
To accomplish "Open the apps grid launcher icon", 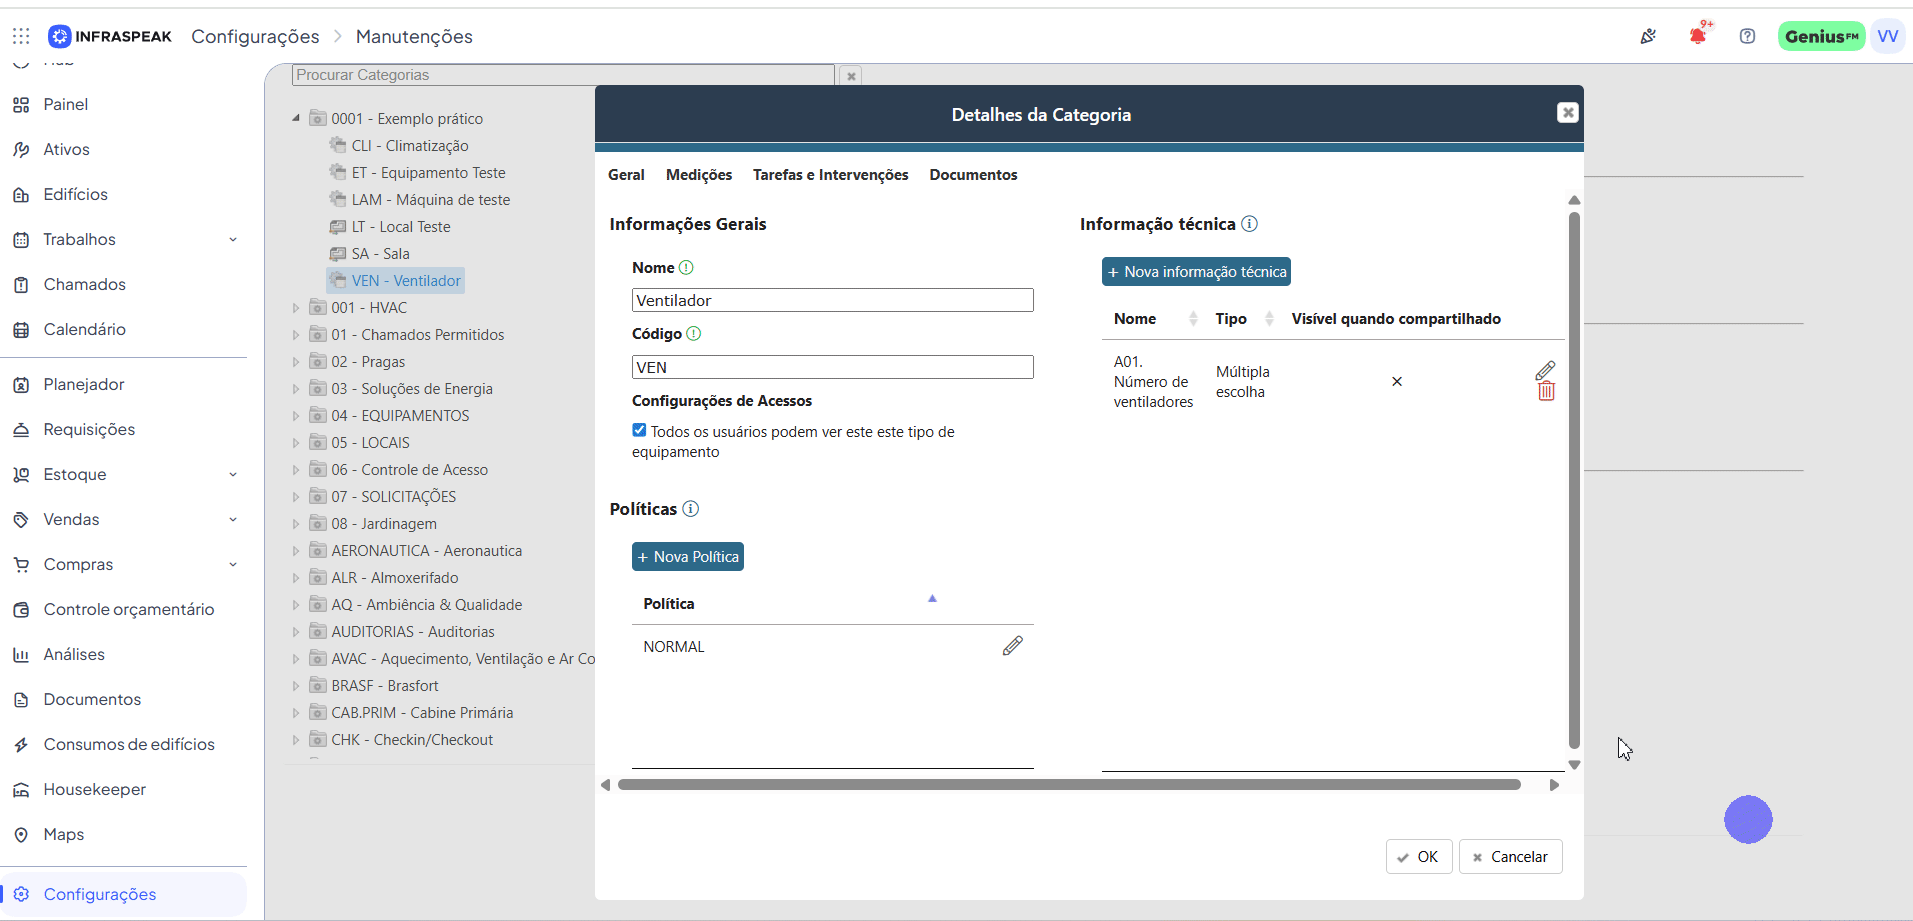I will (21, 36).
